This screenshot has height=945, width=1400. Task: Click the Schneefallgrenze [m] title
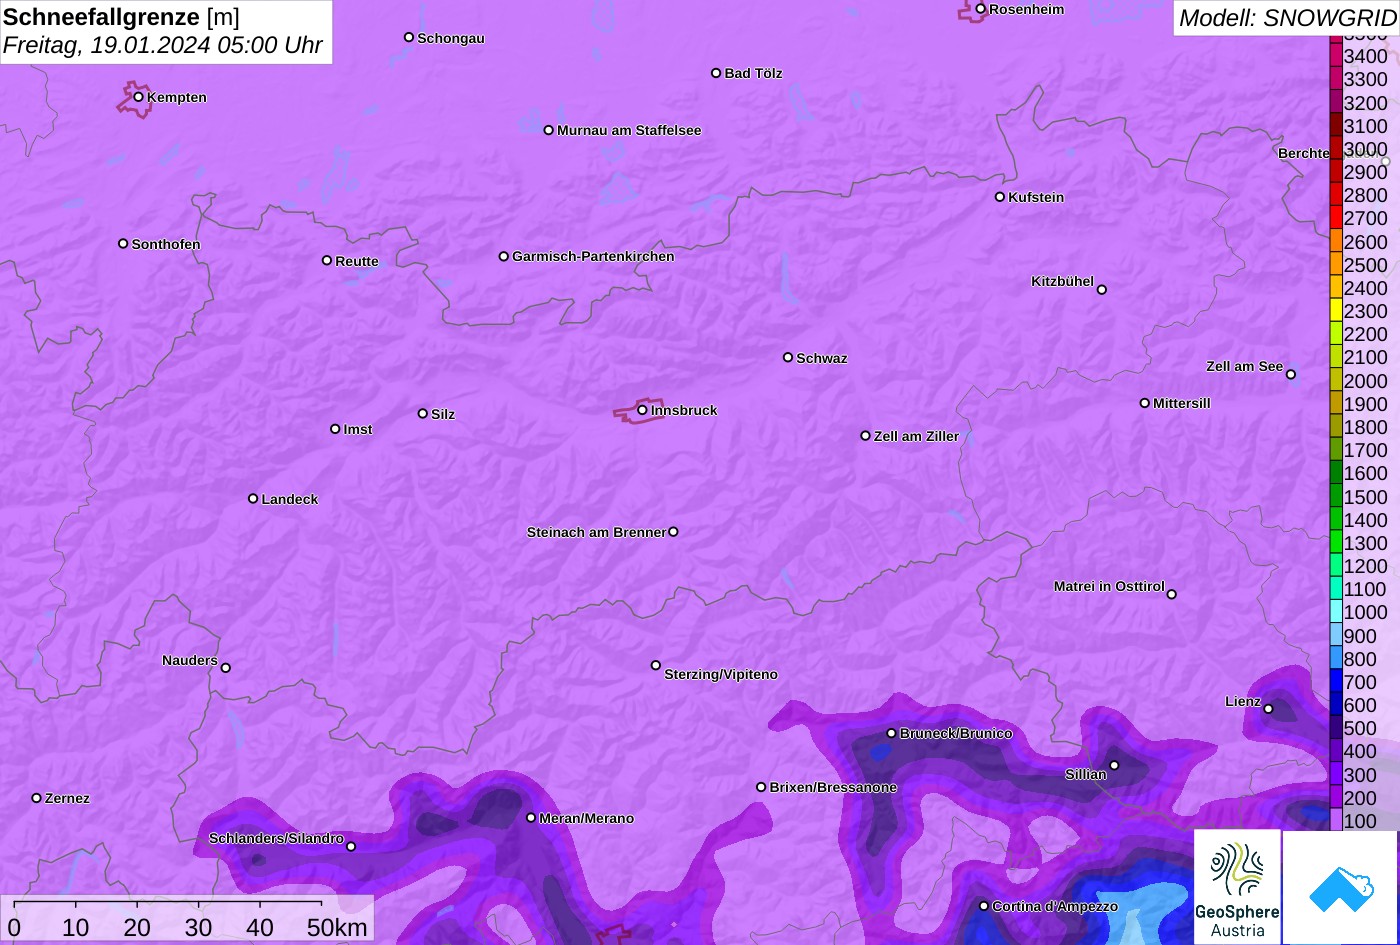[121, 17]
